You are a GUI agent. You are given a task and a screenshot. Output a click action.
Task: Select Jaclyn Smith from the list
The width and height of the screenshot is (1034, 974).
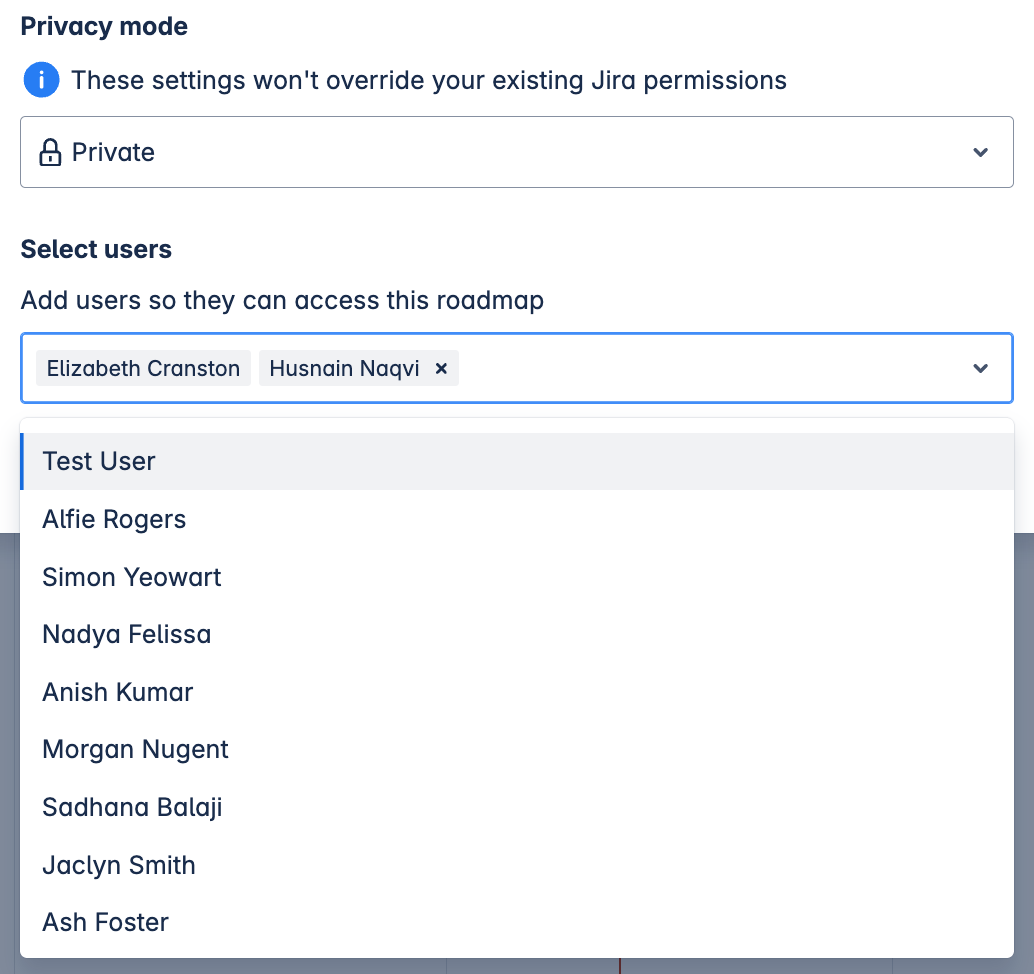coord(119,865)
